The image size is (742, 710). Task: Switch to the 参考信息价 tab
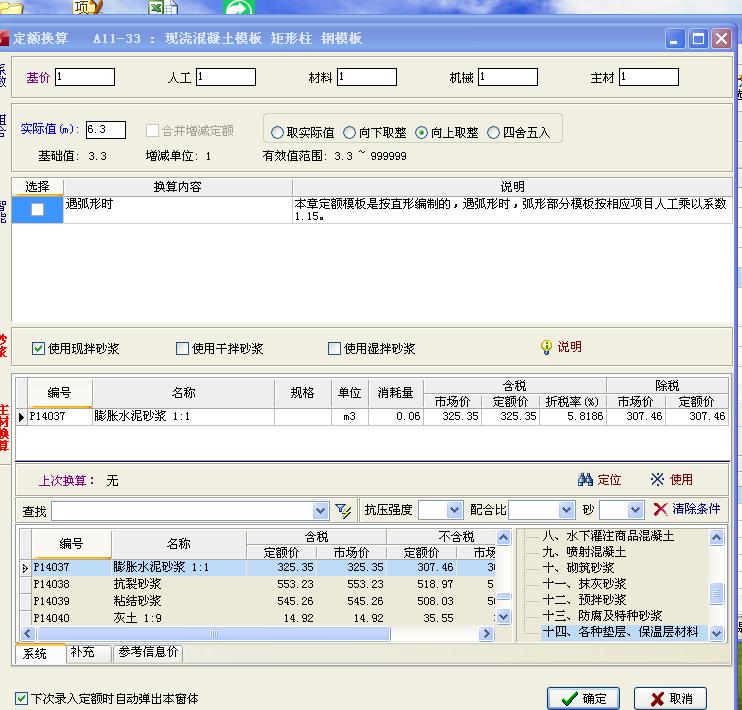(148, 652)
